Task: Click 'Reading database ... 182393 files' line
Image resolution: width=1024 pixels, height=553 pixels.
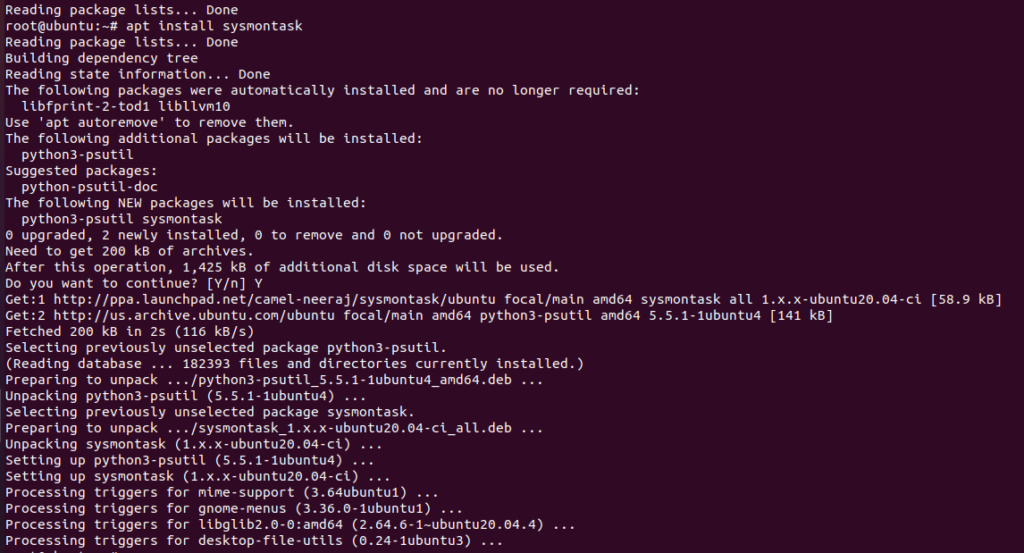Action: tap(295, 364)
